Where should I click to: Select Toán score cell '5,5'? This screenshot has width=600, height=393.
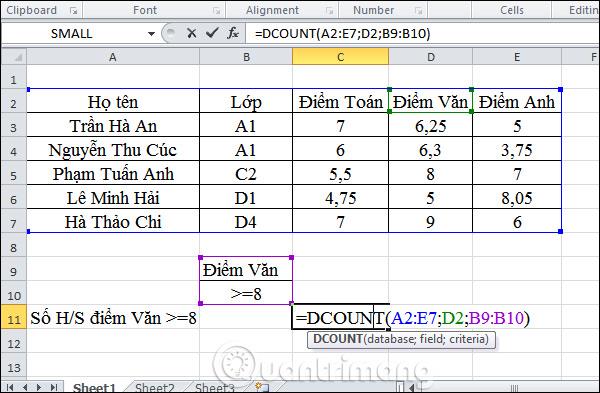click(340, 173)
